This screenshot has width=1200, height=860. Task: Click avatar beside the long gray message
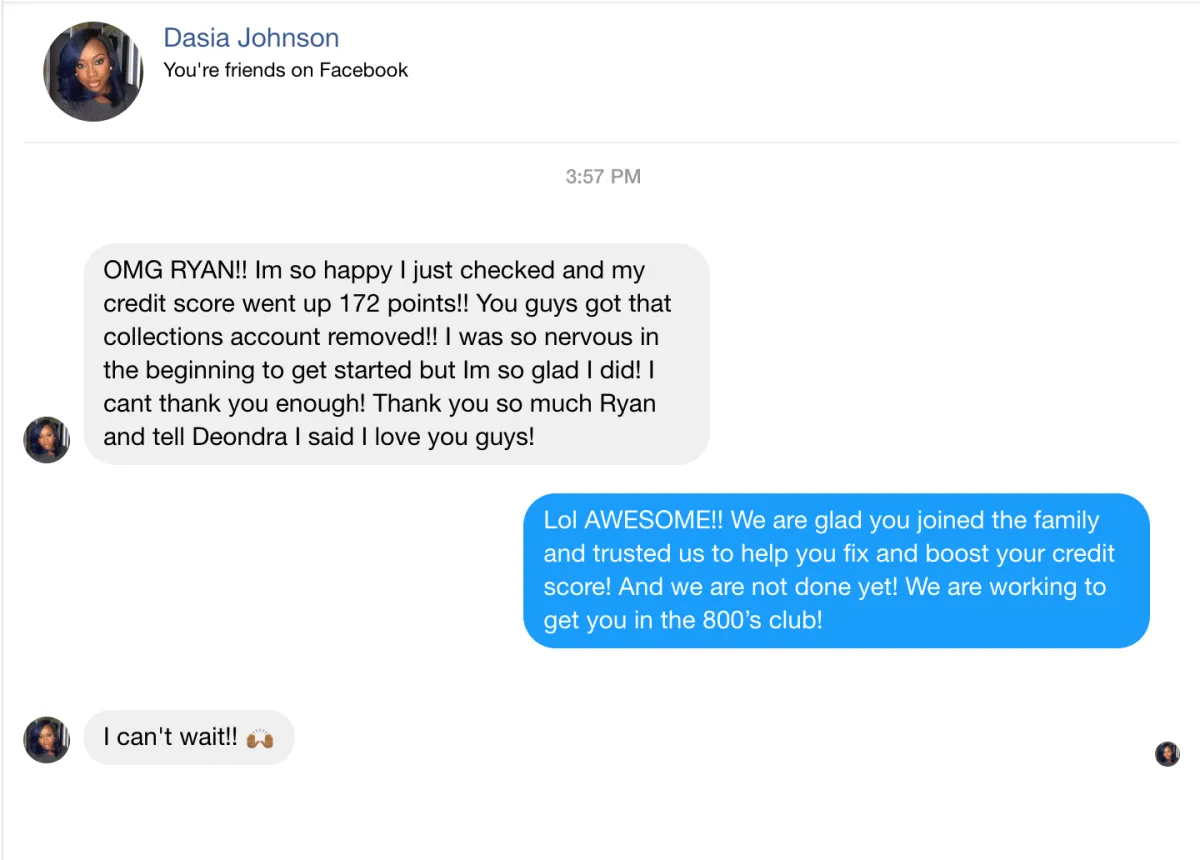pos(47,440)
